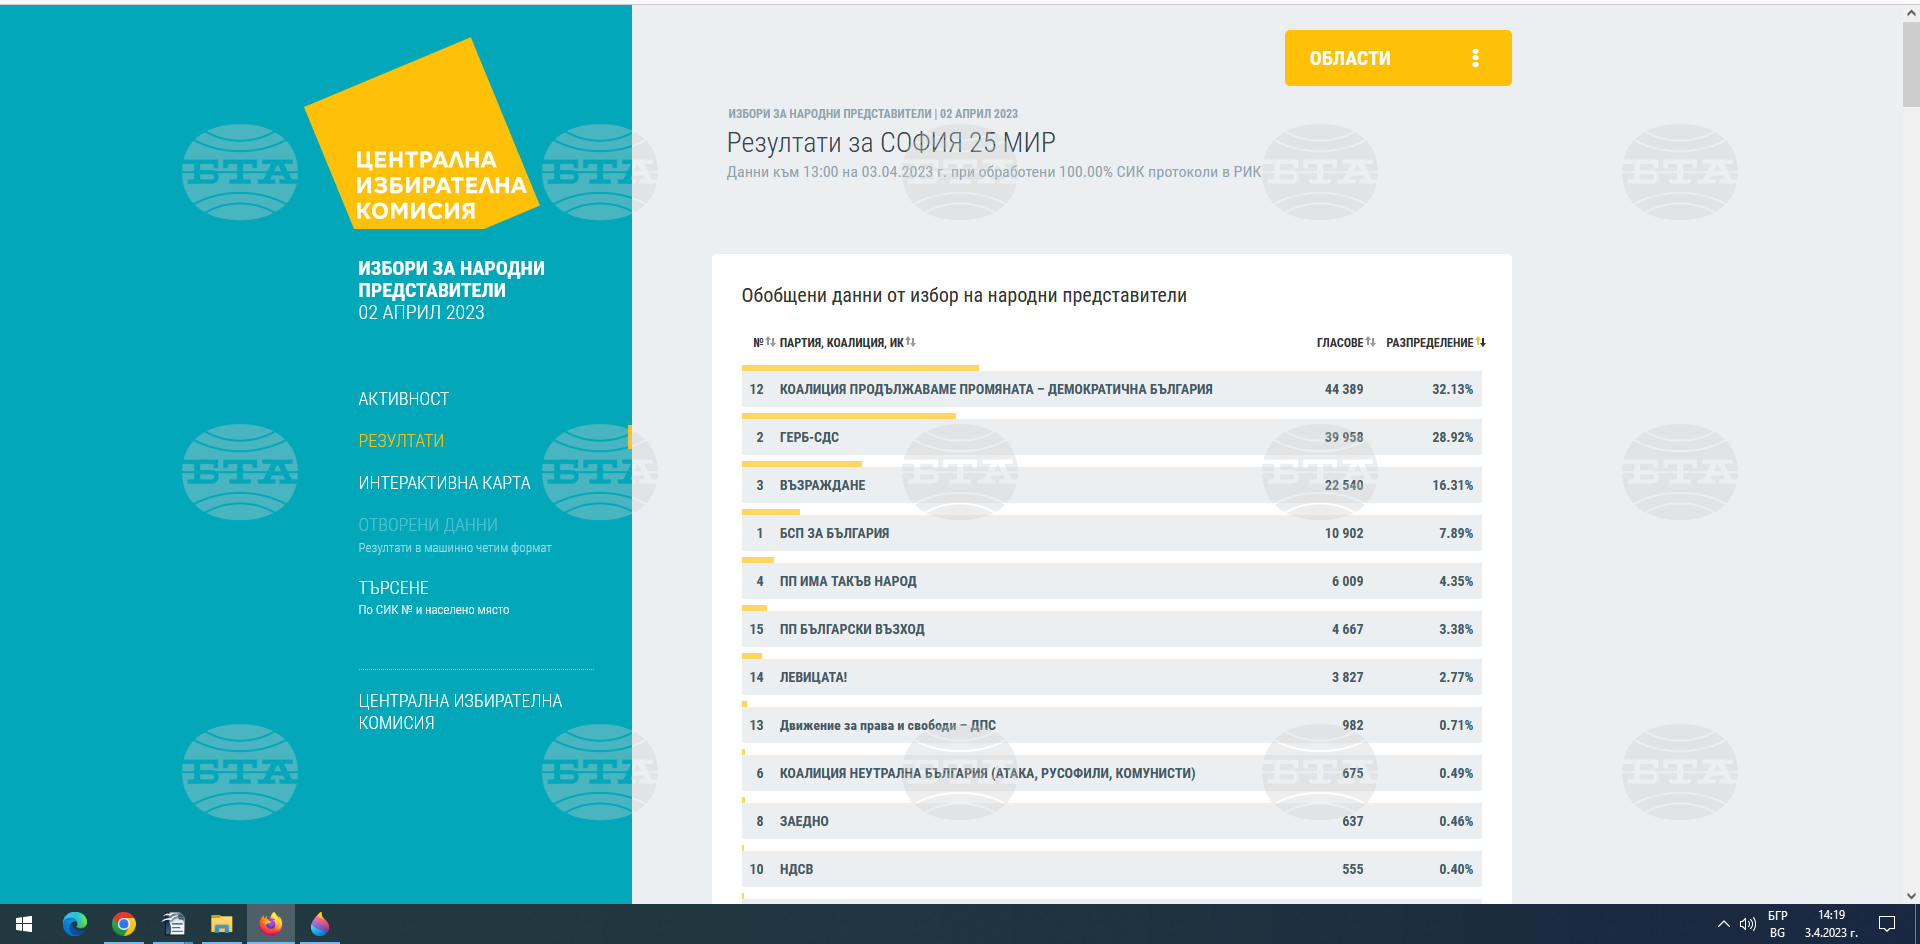Open Windows Start menu
The height and width of the screenshot is (944, 1920).
pos(24,924)
